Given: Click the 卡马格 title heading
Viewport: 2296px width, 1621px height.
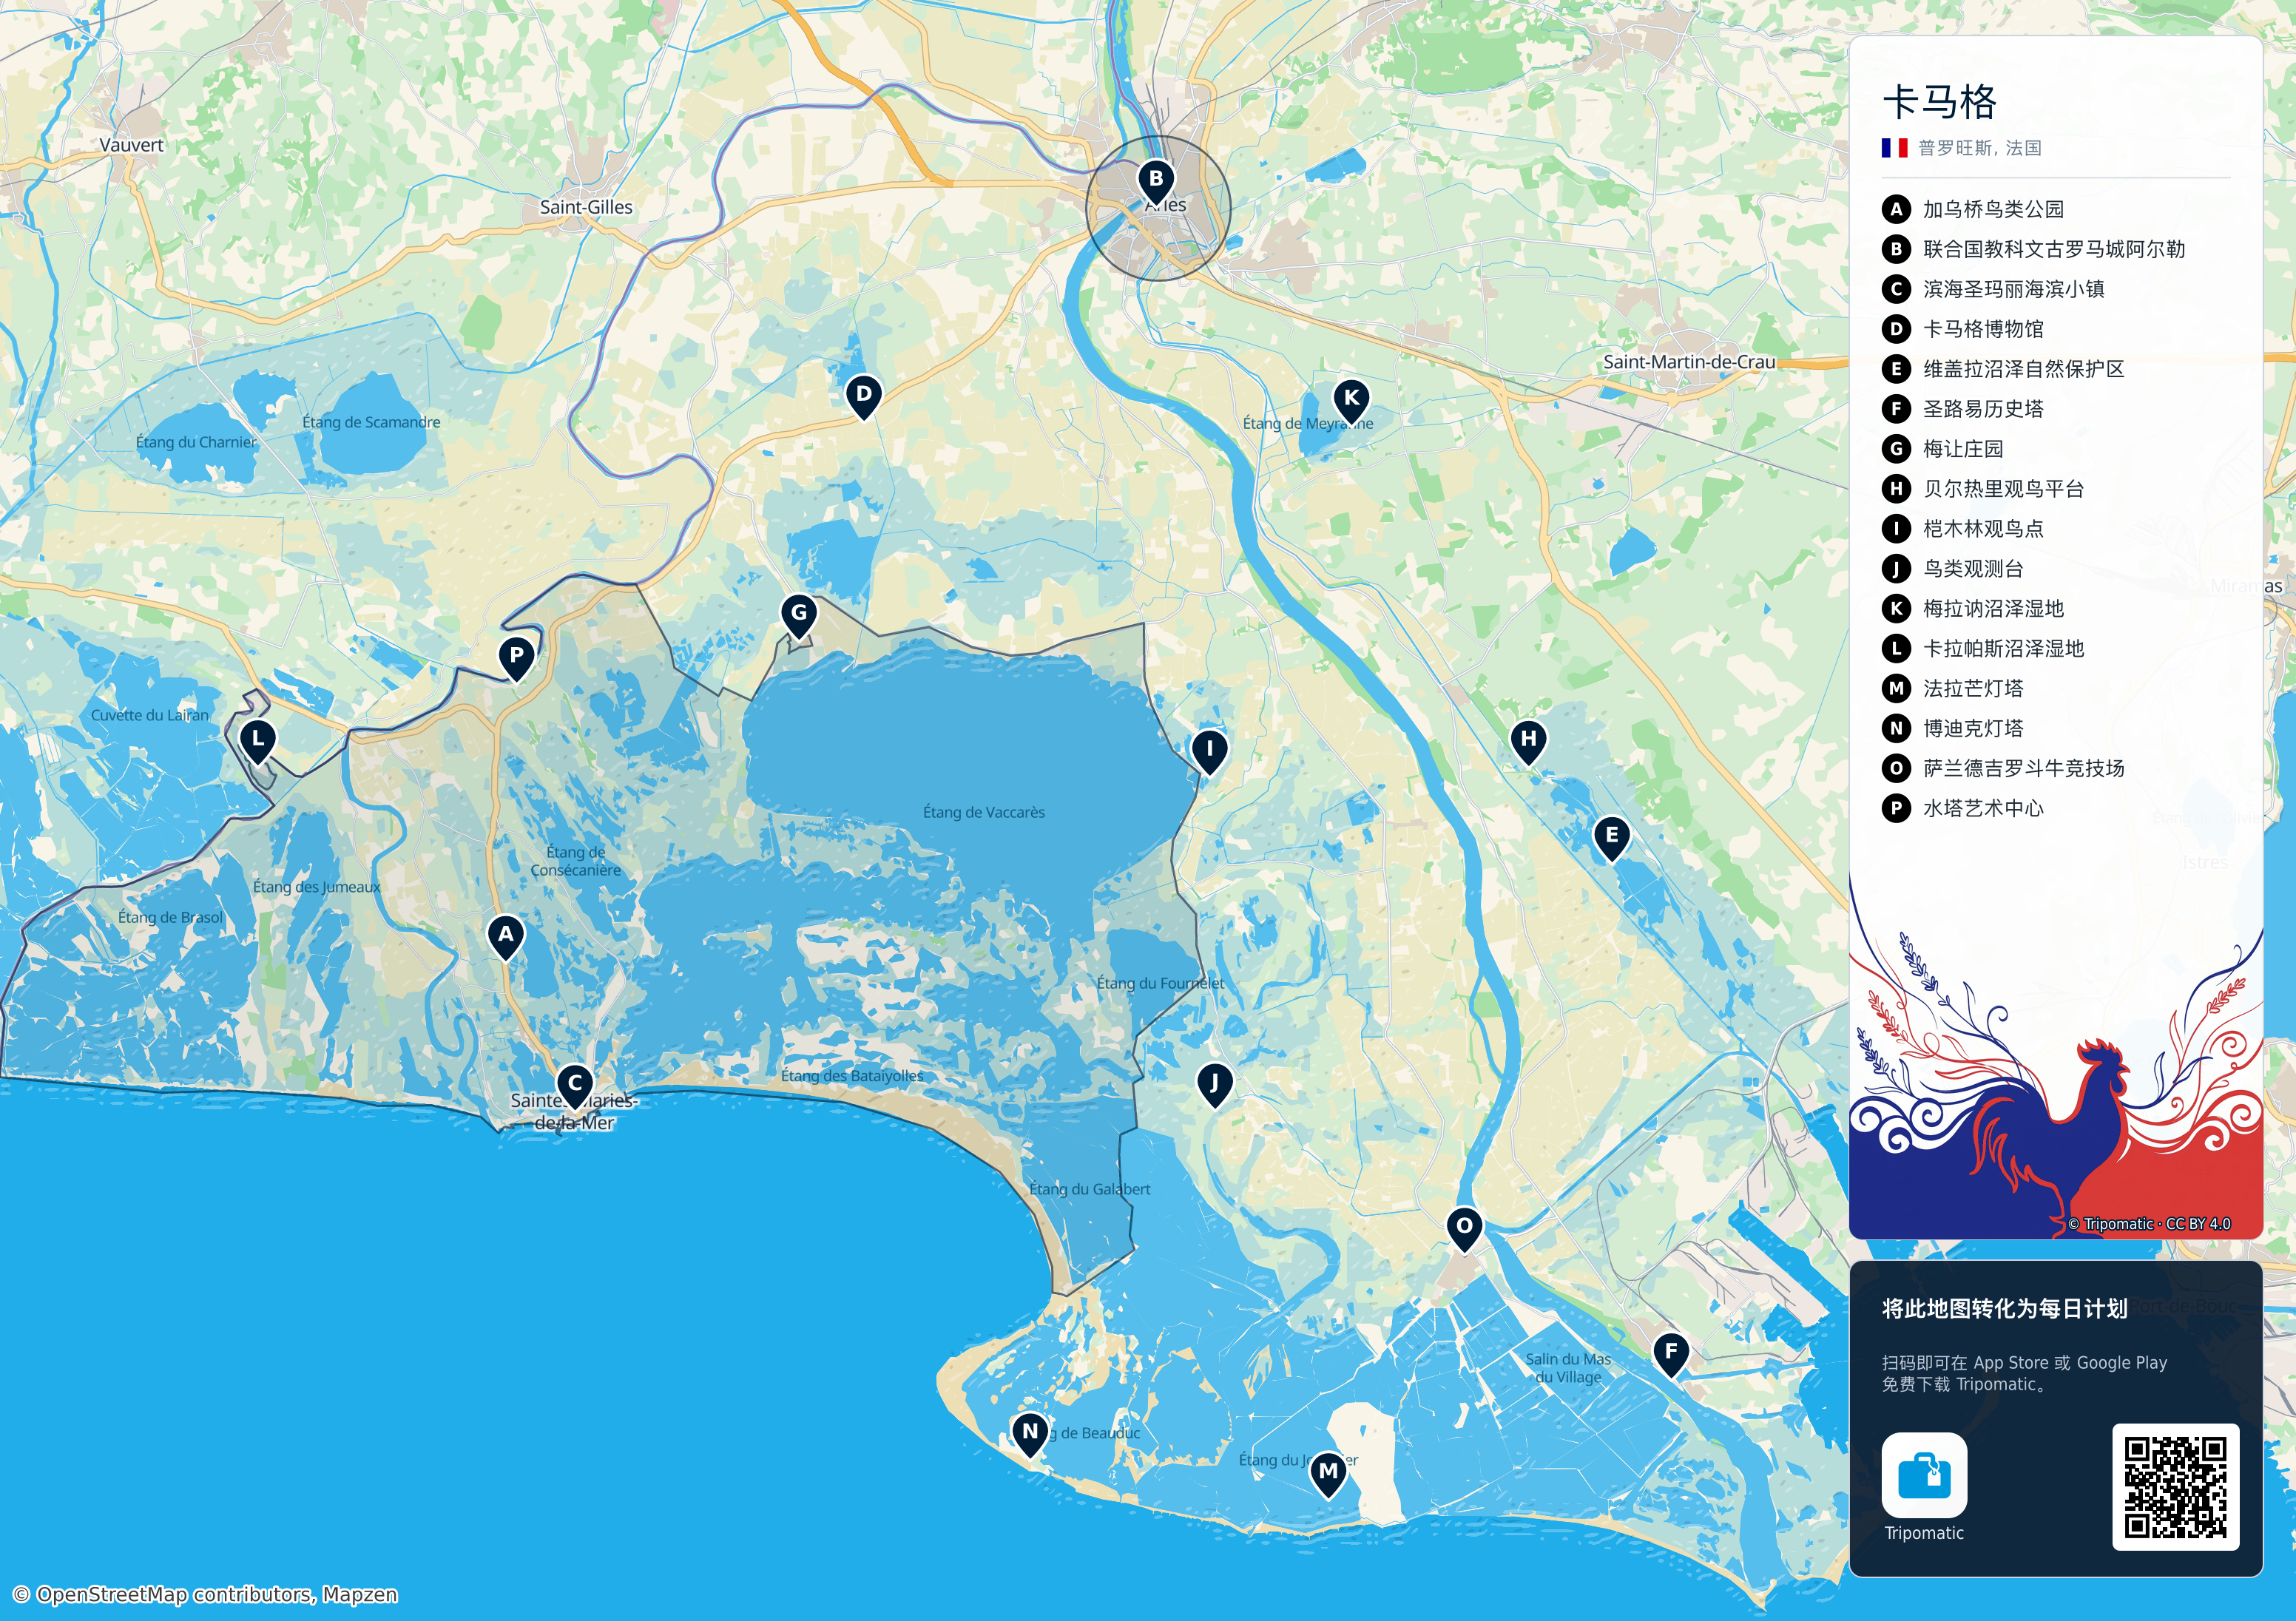Looking at the screenshot, I should pos(1939,102).
